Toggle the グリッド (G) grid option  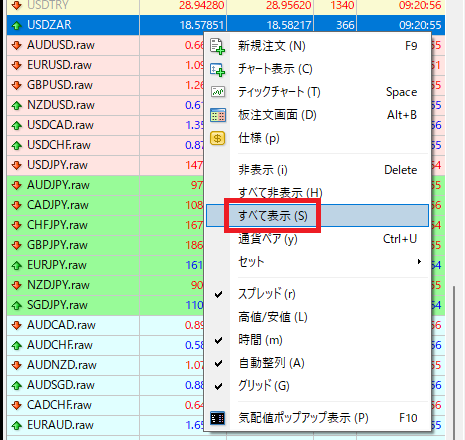317,386
